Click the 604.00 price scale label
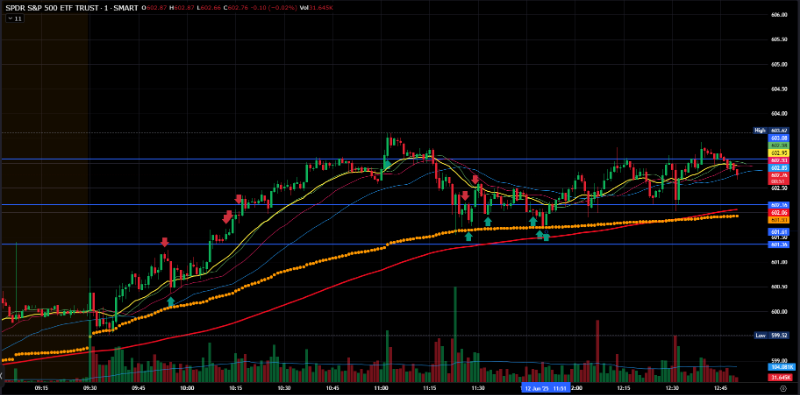Viewport: 800px width, 395px height. pyautogui.click(x=779, y=113)
